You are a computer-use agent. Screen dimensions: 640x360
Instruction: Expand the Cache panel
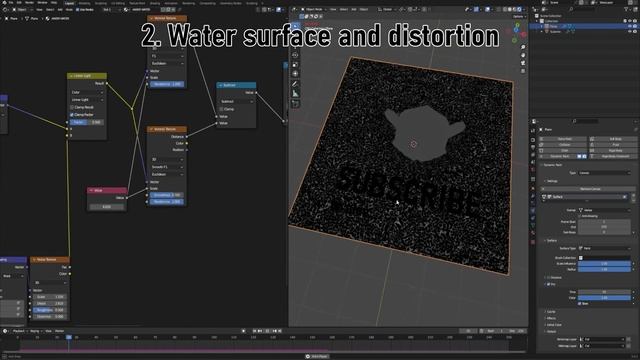551,312
